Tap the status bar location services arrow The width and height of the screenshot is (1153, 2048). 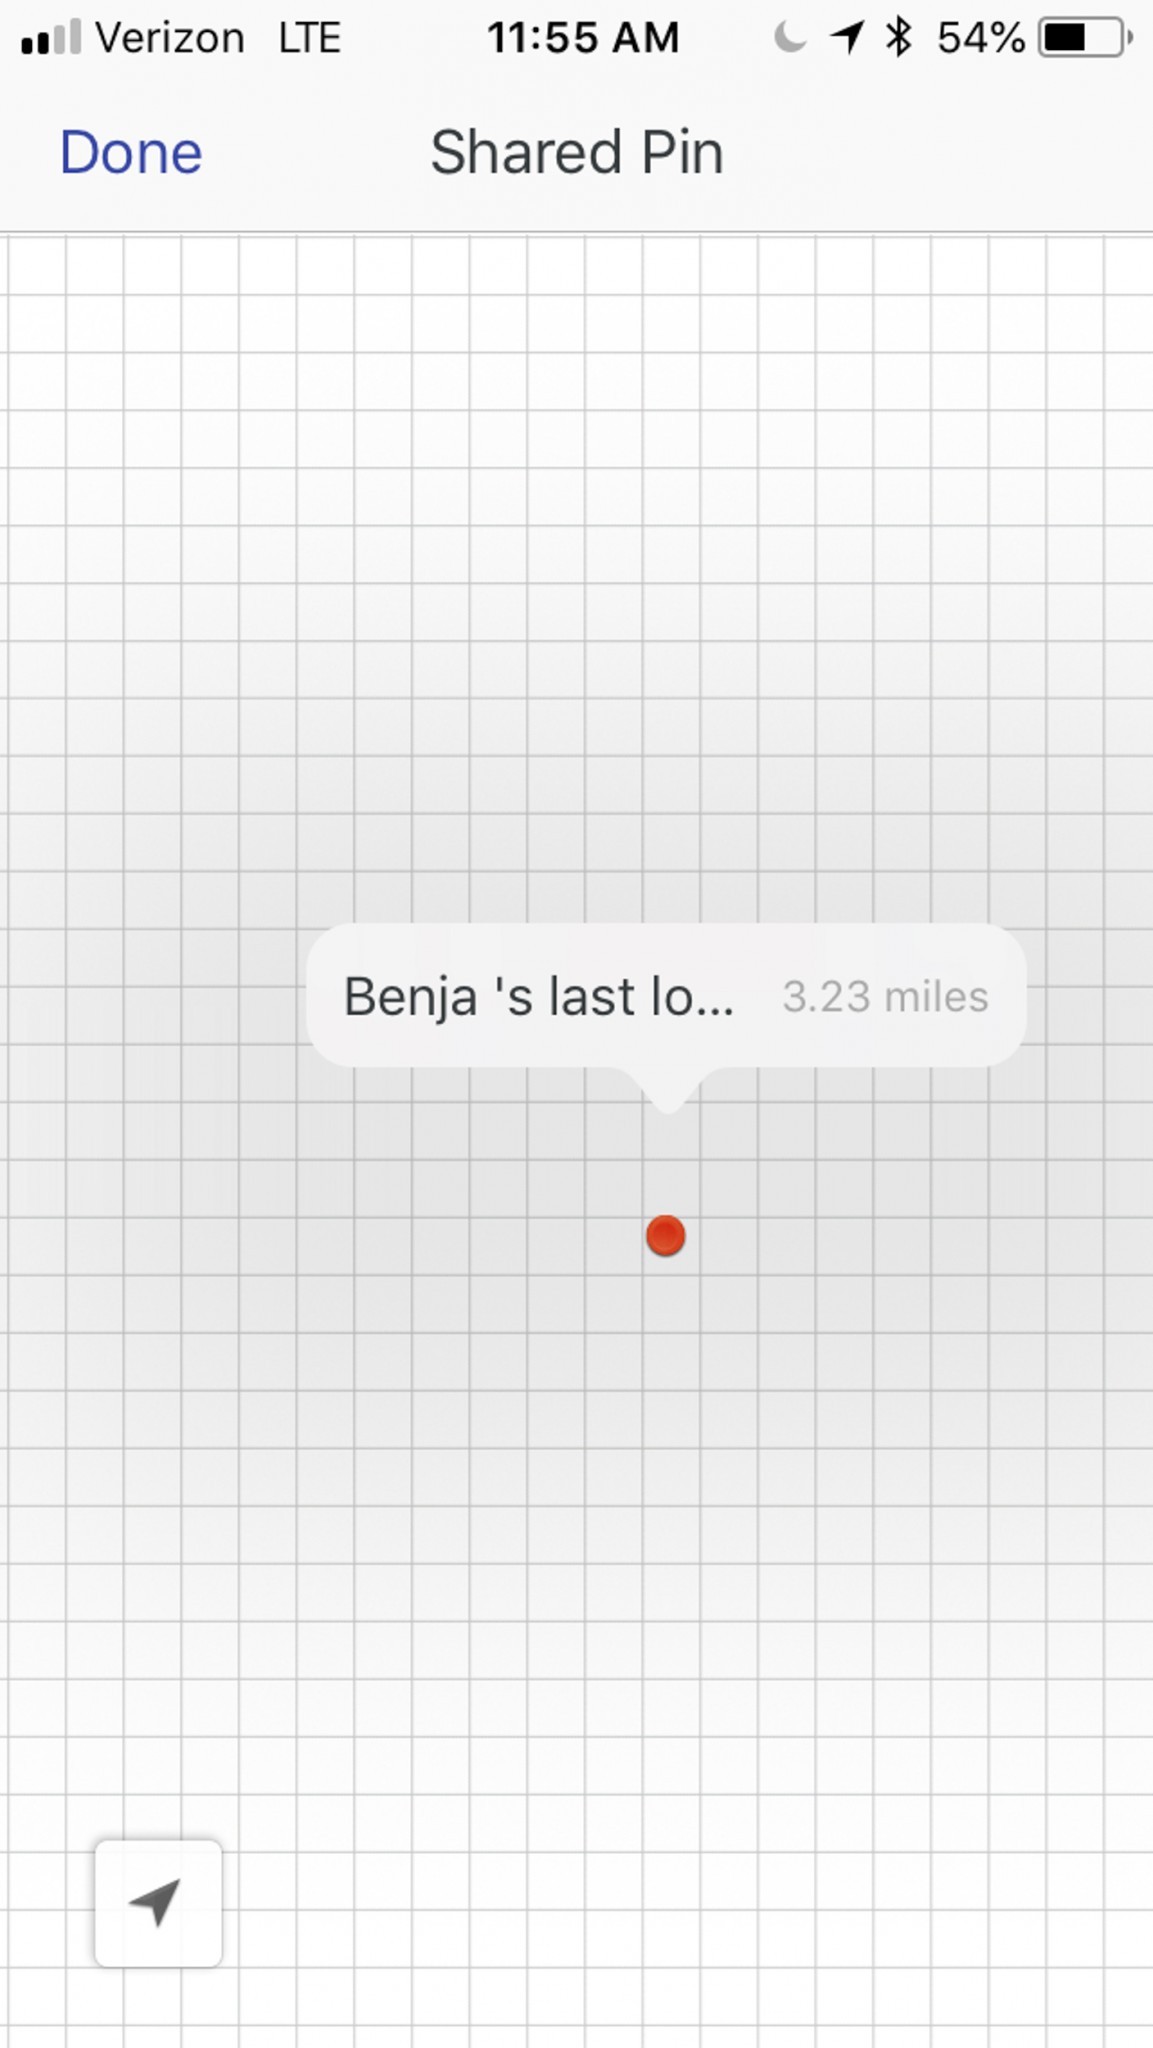coord(846,38)
